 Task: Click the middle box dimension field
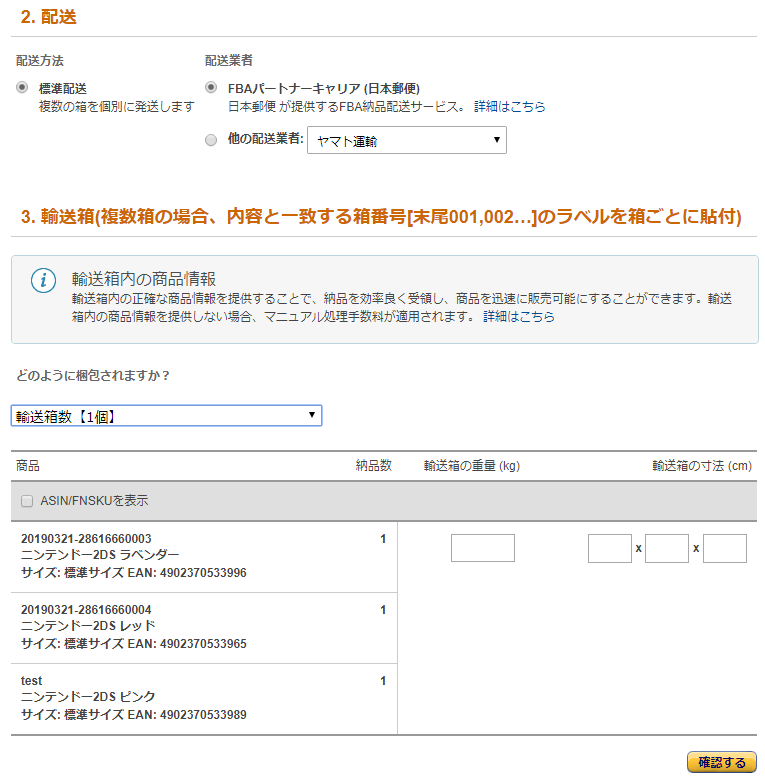667,549
